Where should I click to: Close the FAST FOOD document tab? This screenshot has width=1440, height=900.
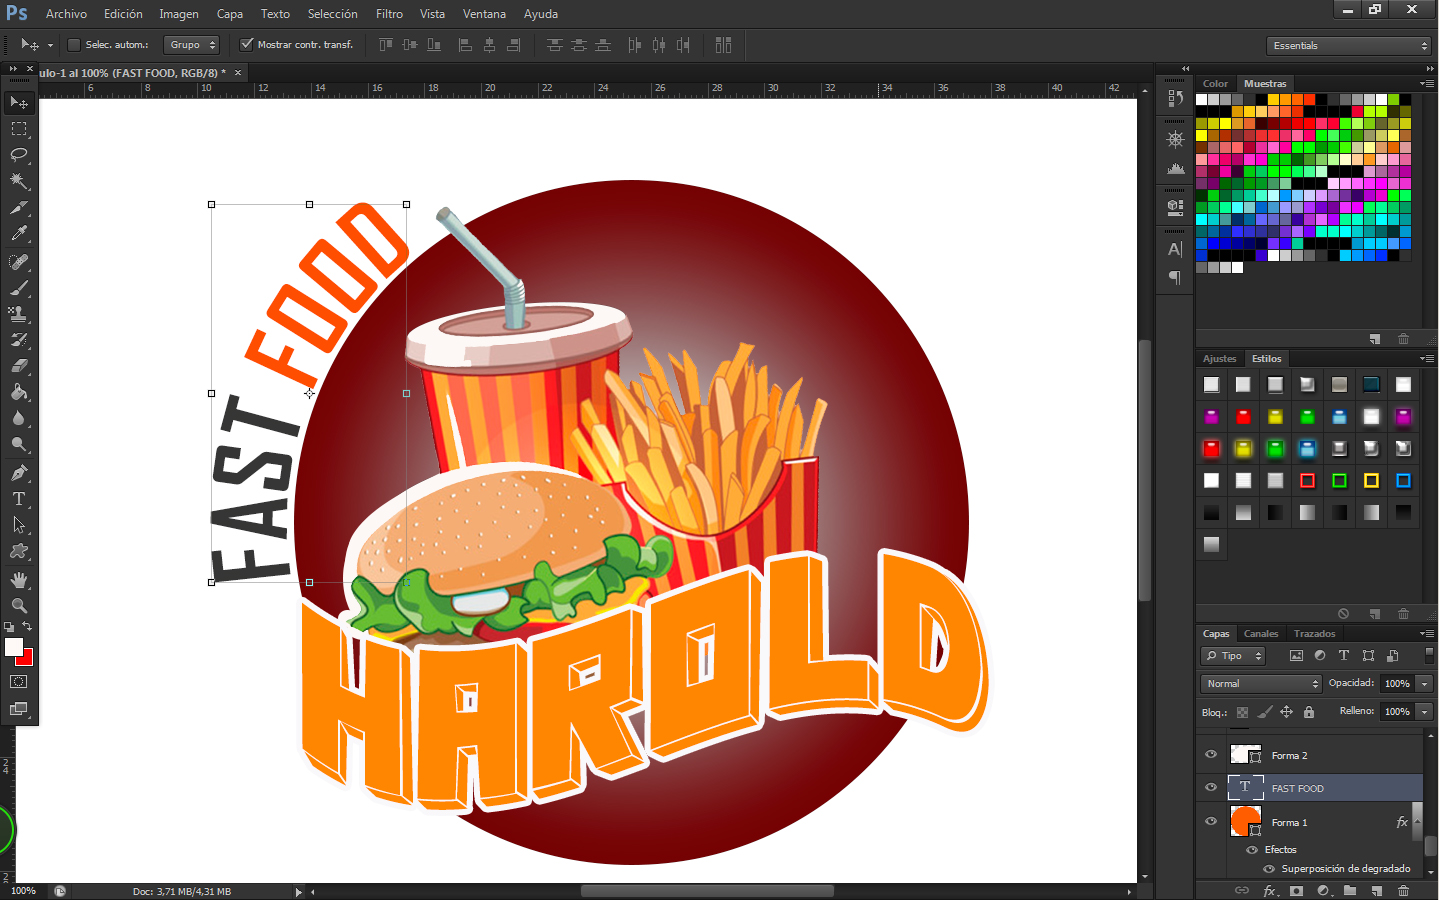[x=238, y=73]
